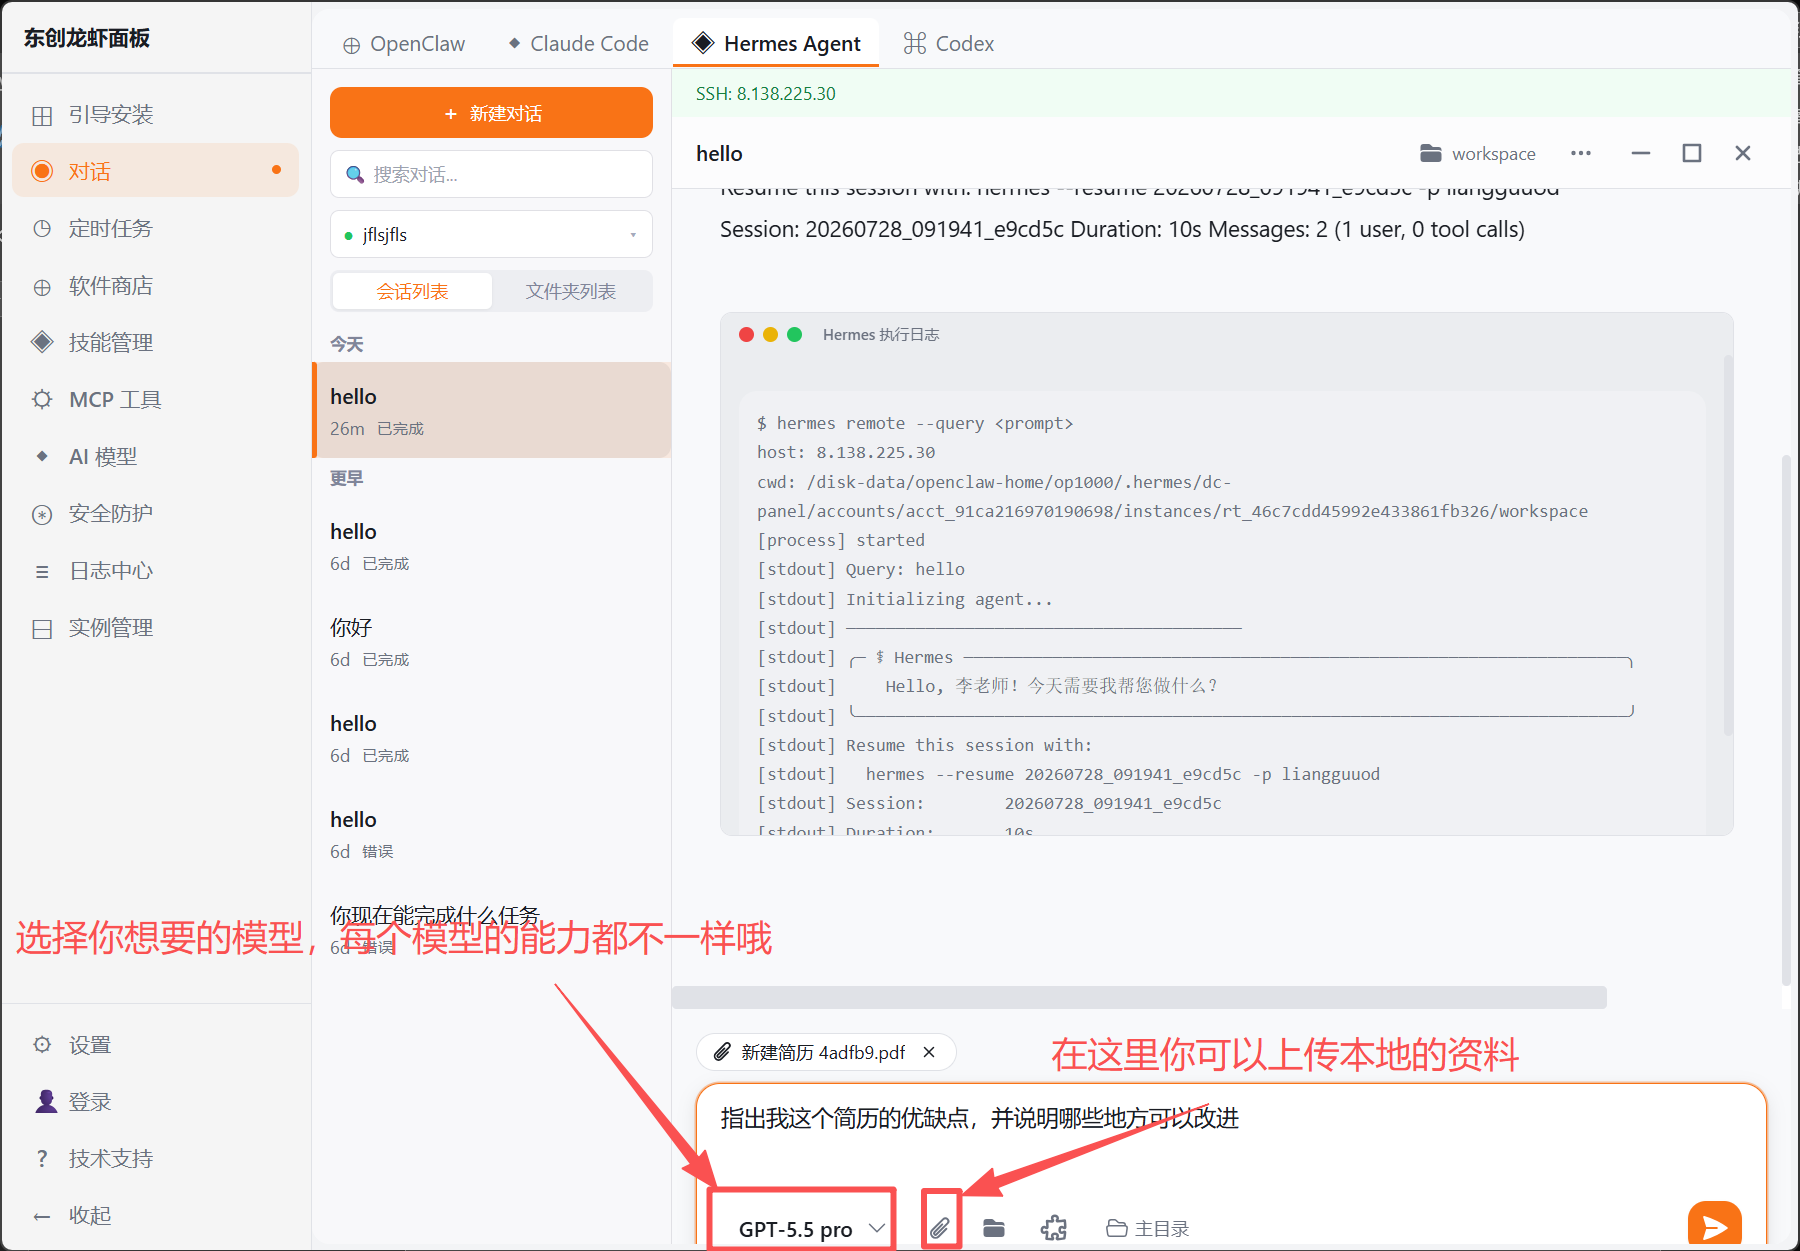Open AI 模型 settings in sidebar
This screenshot has width=1800, height=1251.
[x=155, y=457]
